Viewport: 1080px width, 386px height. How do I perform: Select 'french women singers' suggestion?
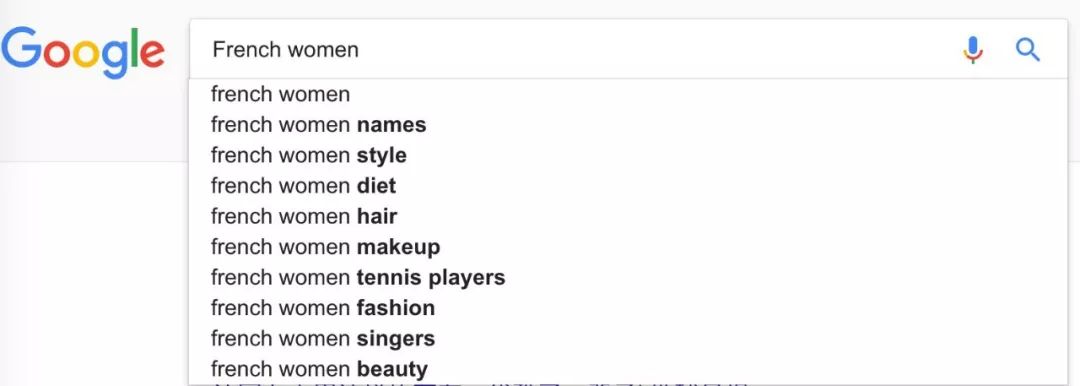tap(628, 338)
